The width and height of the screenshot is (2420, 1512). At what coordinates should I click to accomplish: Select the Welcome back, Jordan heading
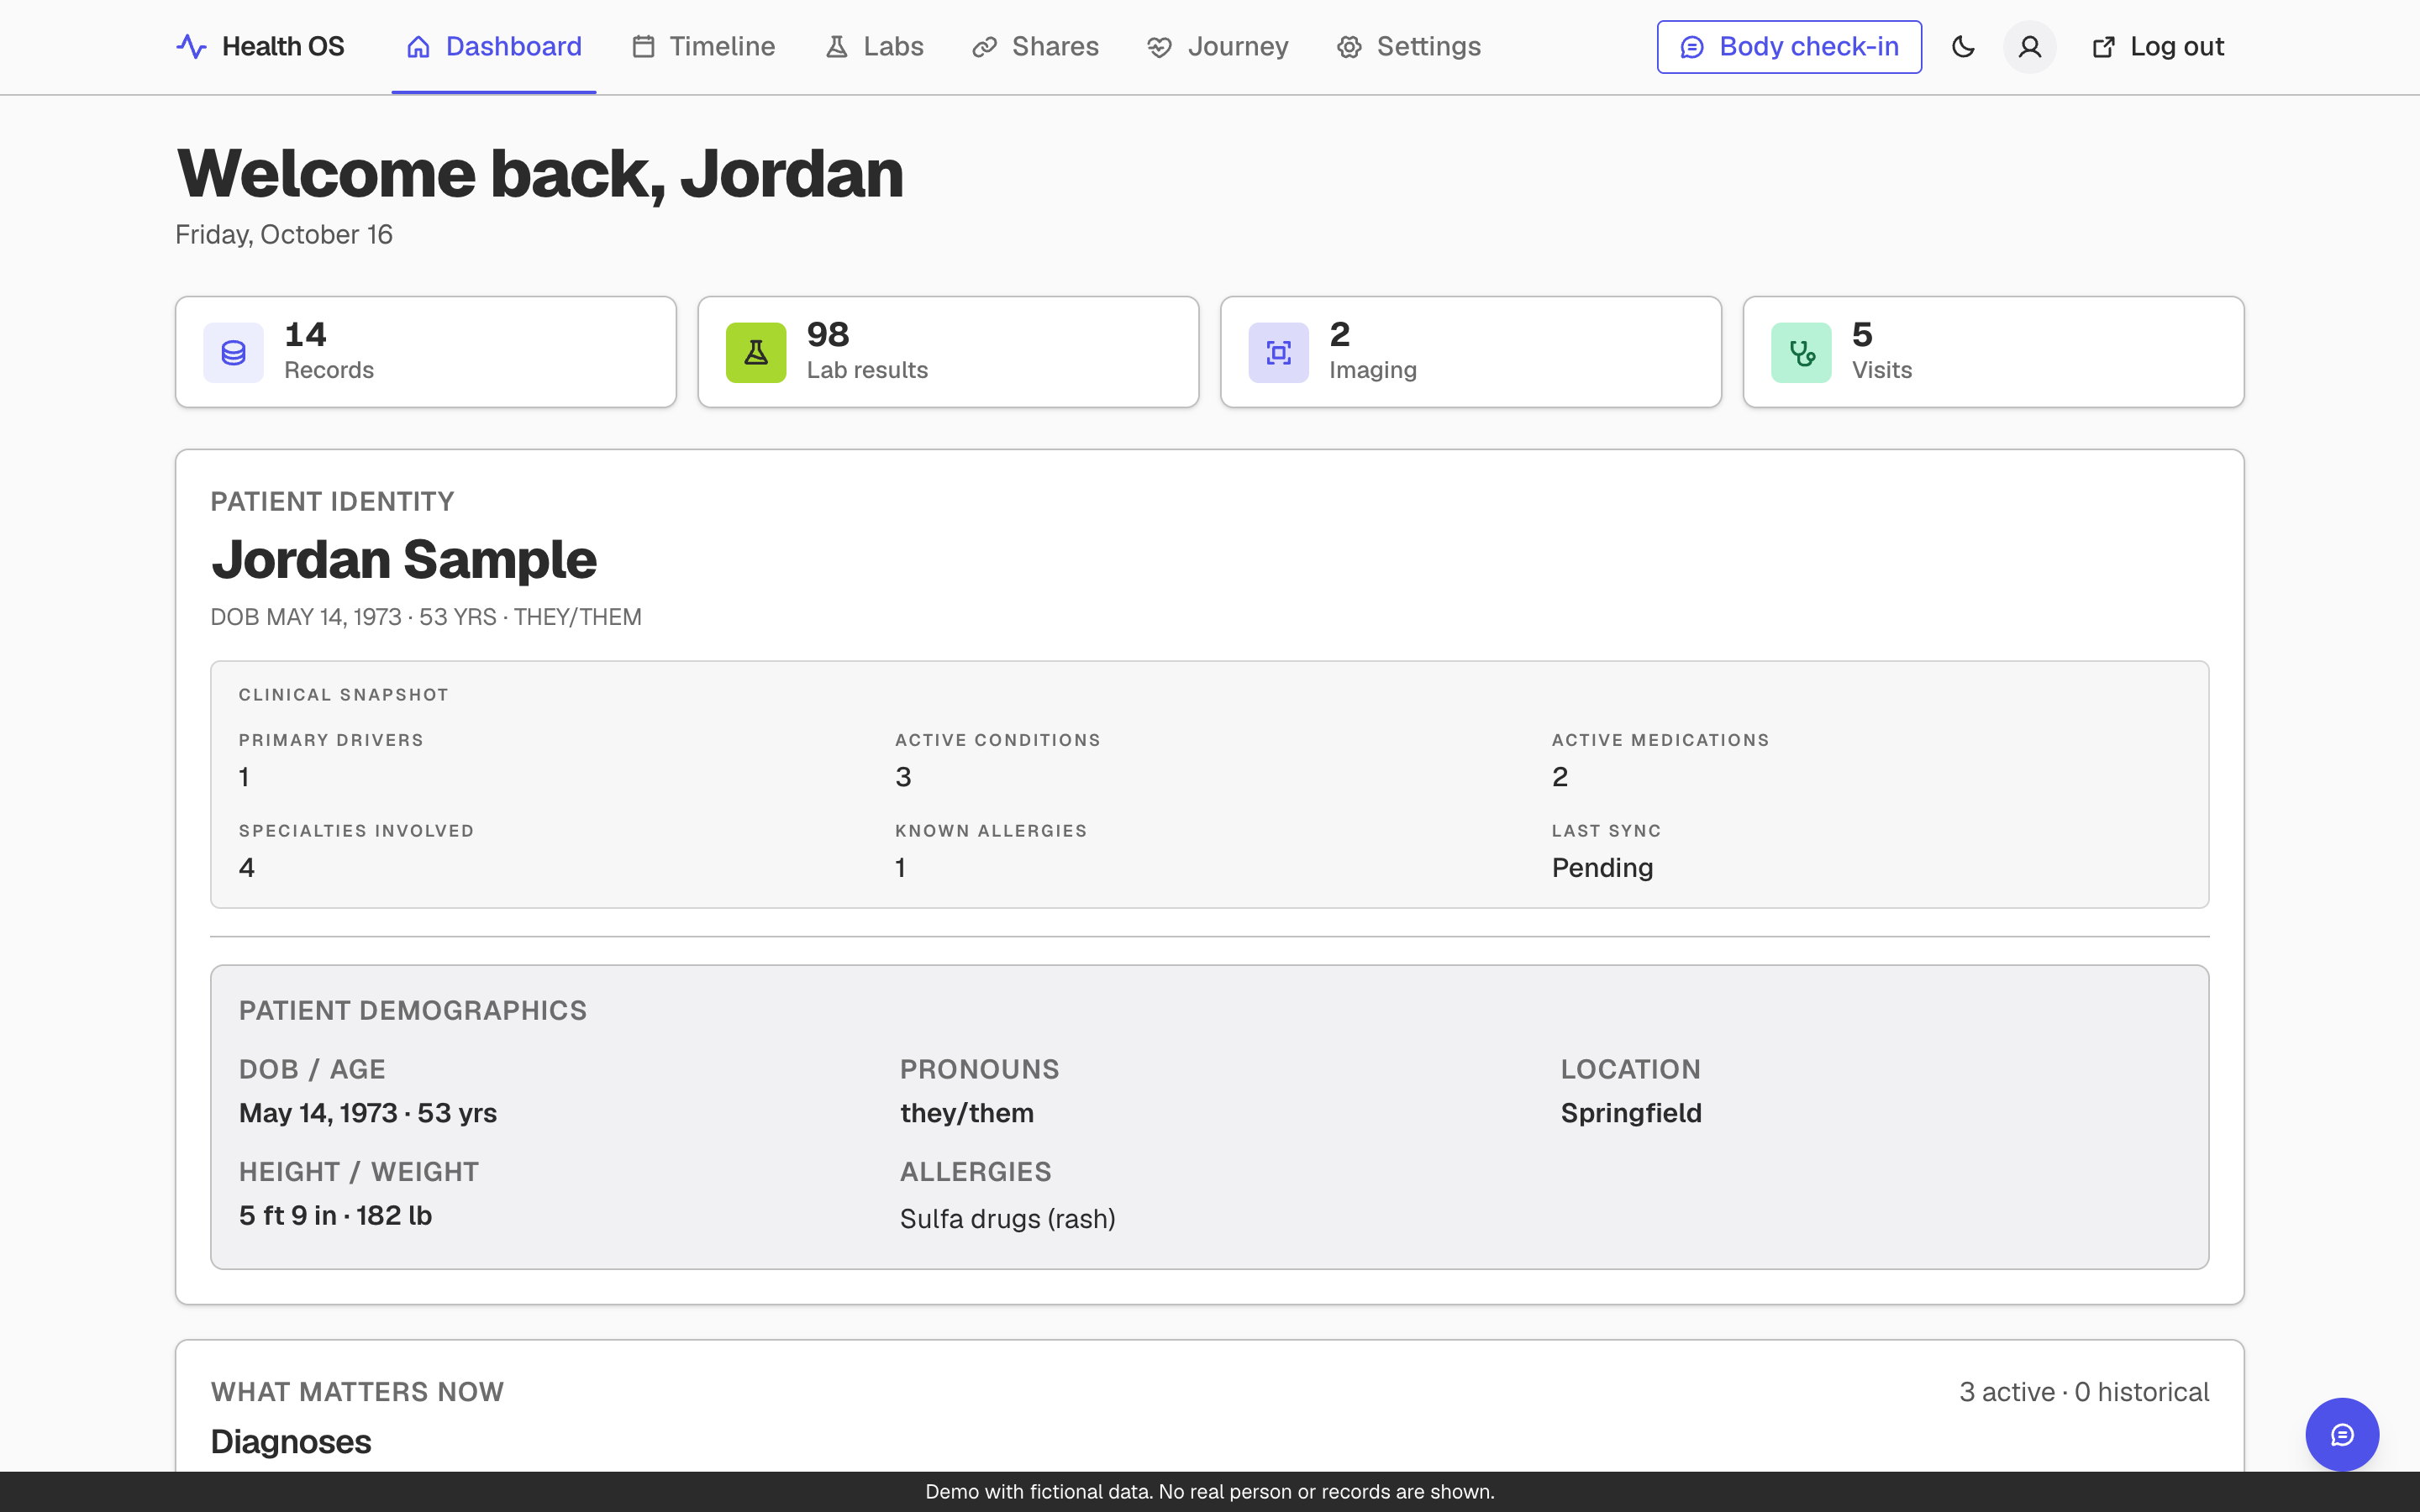click(540, 174)
